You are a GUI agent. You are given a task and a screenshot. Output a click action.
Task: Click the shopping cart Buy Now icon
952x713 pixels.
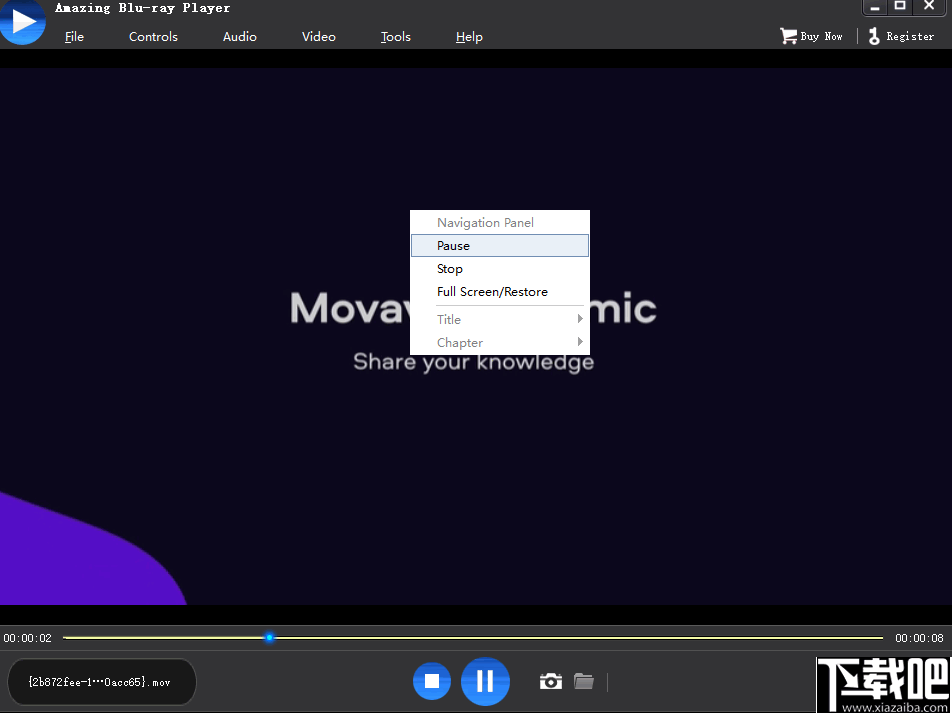point(789,36)
